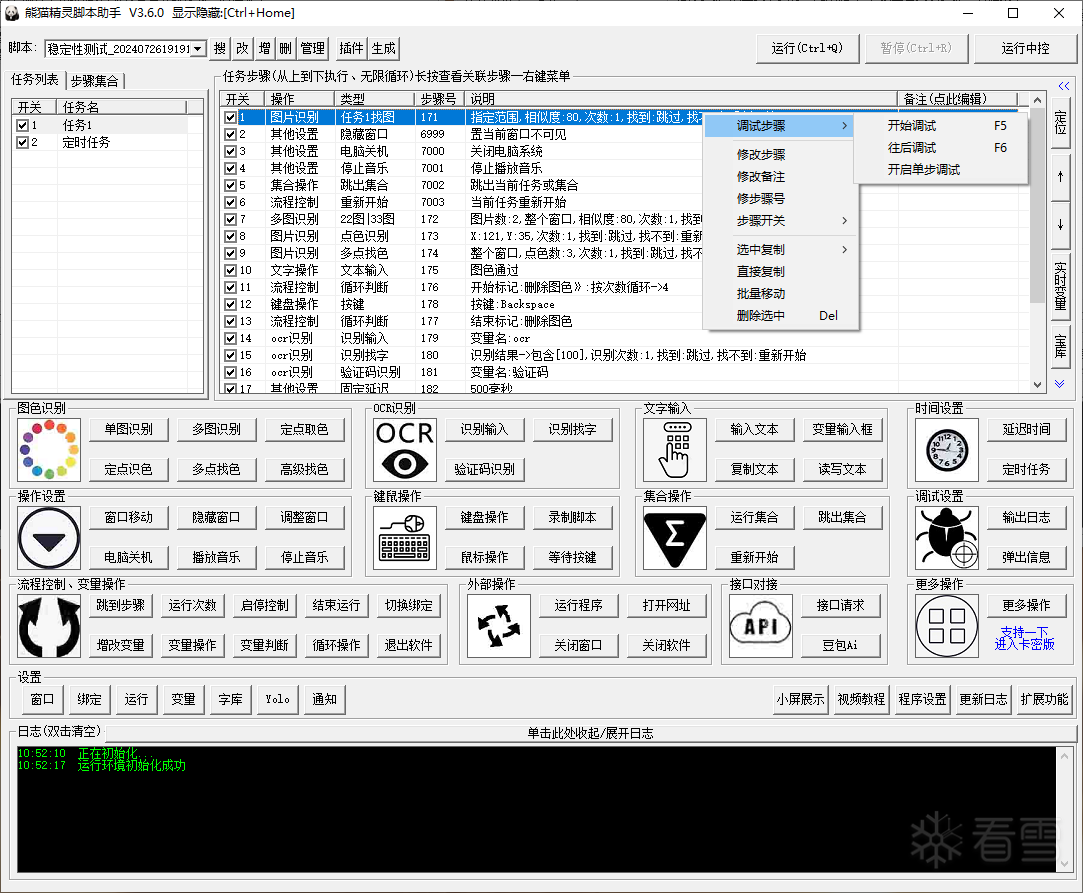Click the keyboard and mouse icon

coord(405,538)
